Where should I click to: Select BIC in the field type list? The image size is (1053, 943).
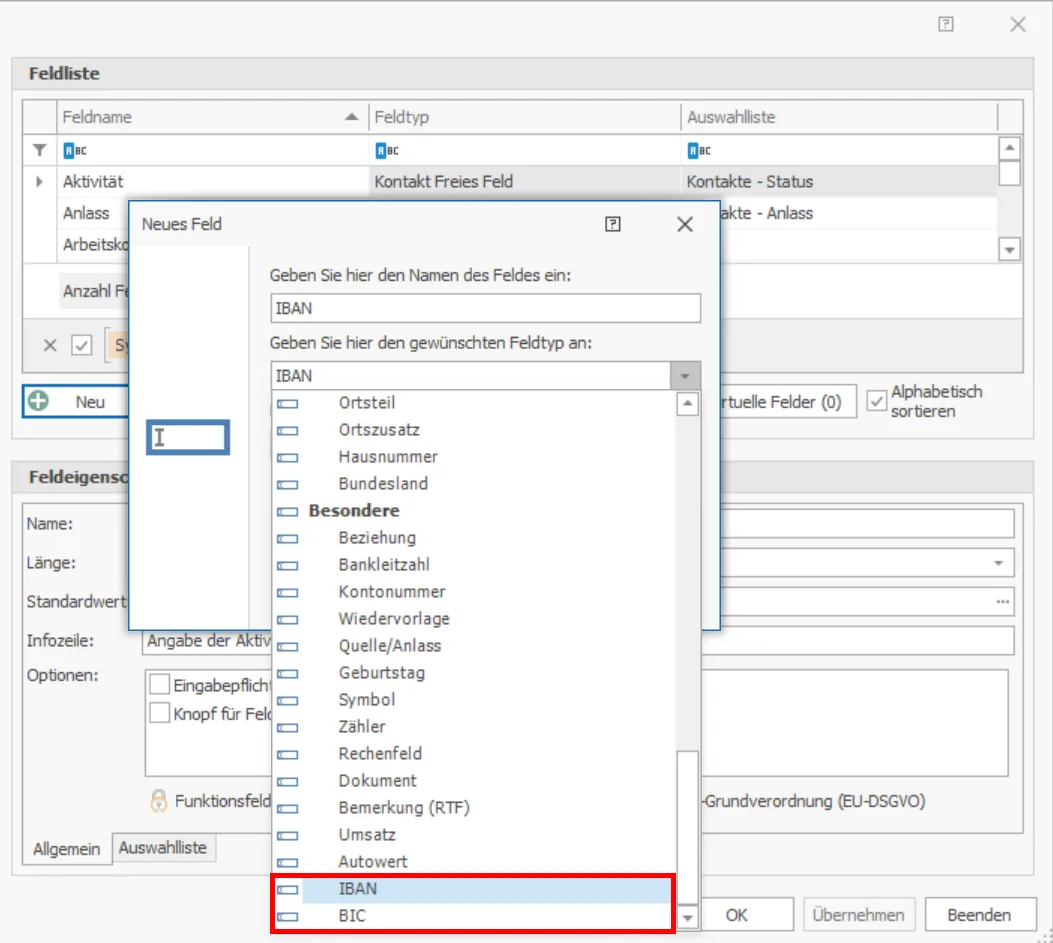coord(474,915)
